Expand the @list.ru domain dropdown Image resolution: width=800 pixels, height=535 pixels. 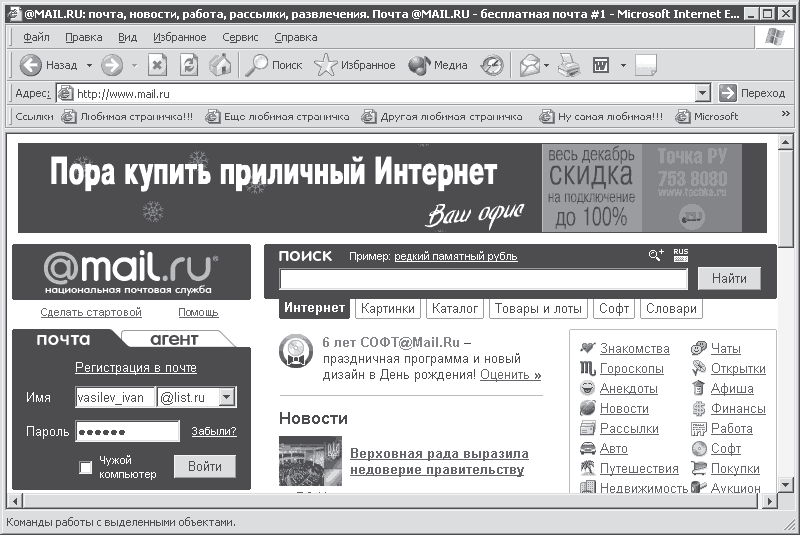tap(227, 396)
